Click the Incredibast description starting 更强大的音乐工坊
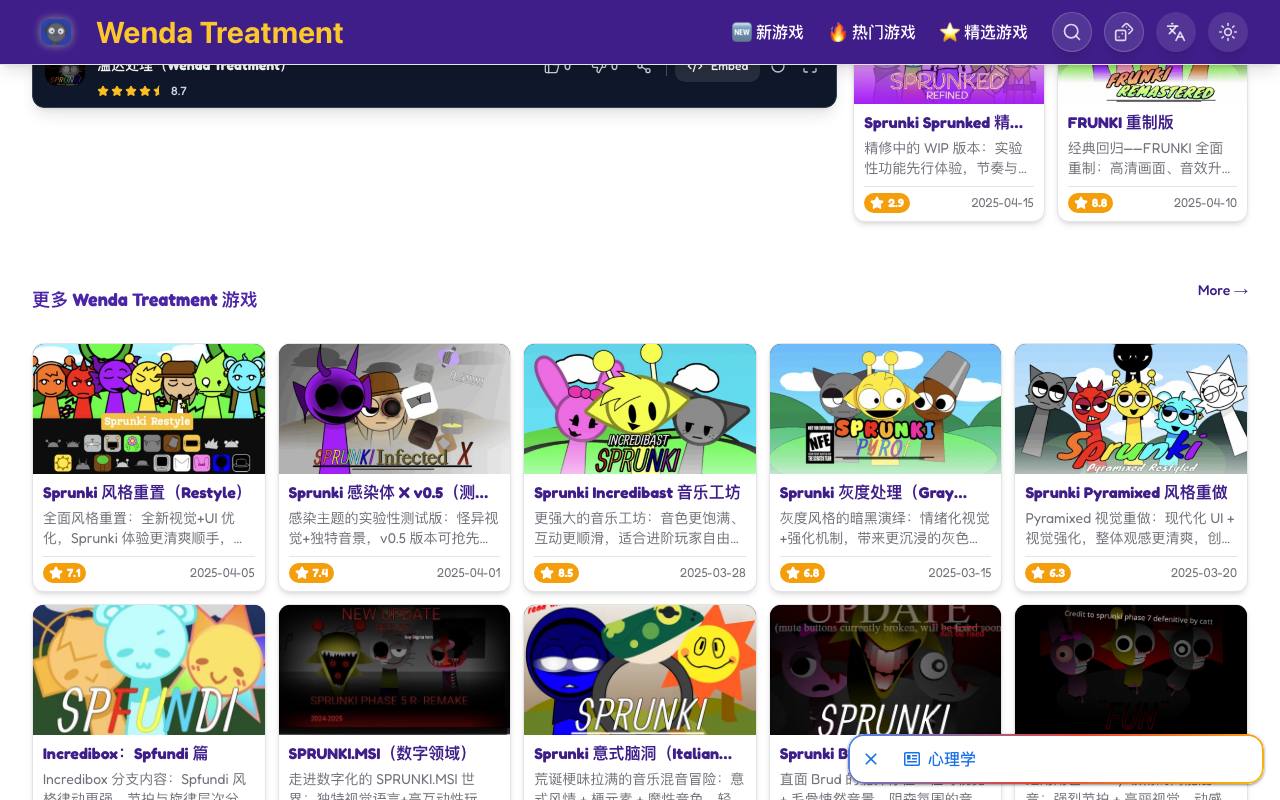Screen dimensions: 1280x800 click(639, 528)
